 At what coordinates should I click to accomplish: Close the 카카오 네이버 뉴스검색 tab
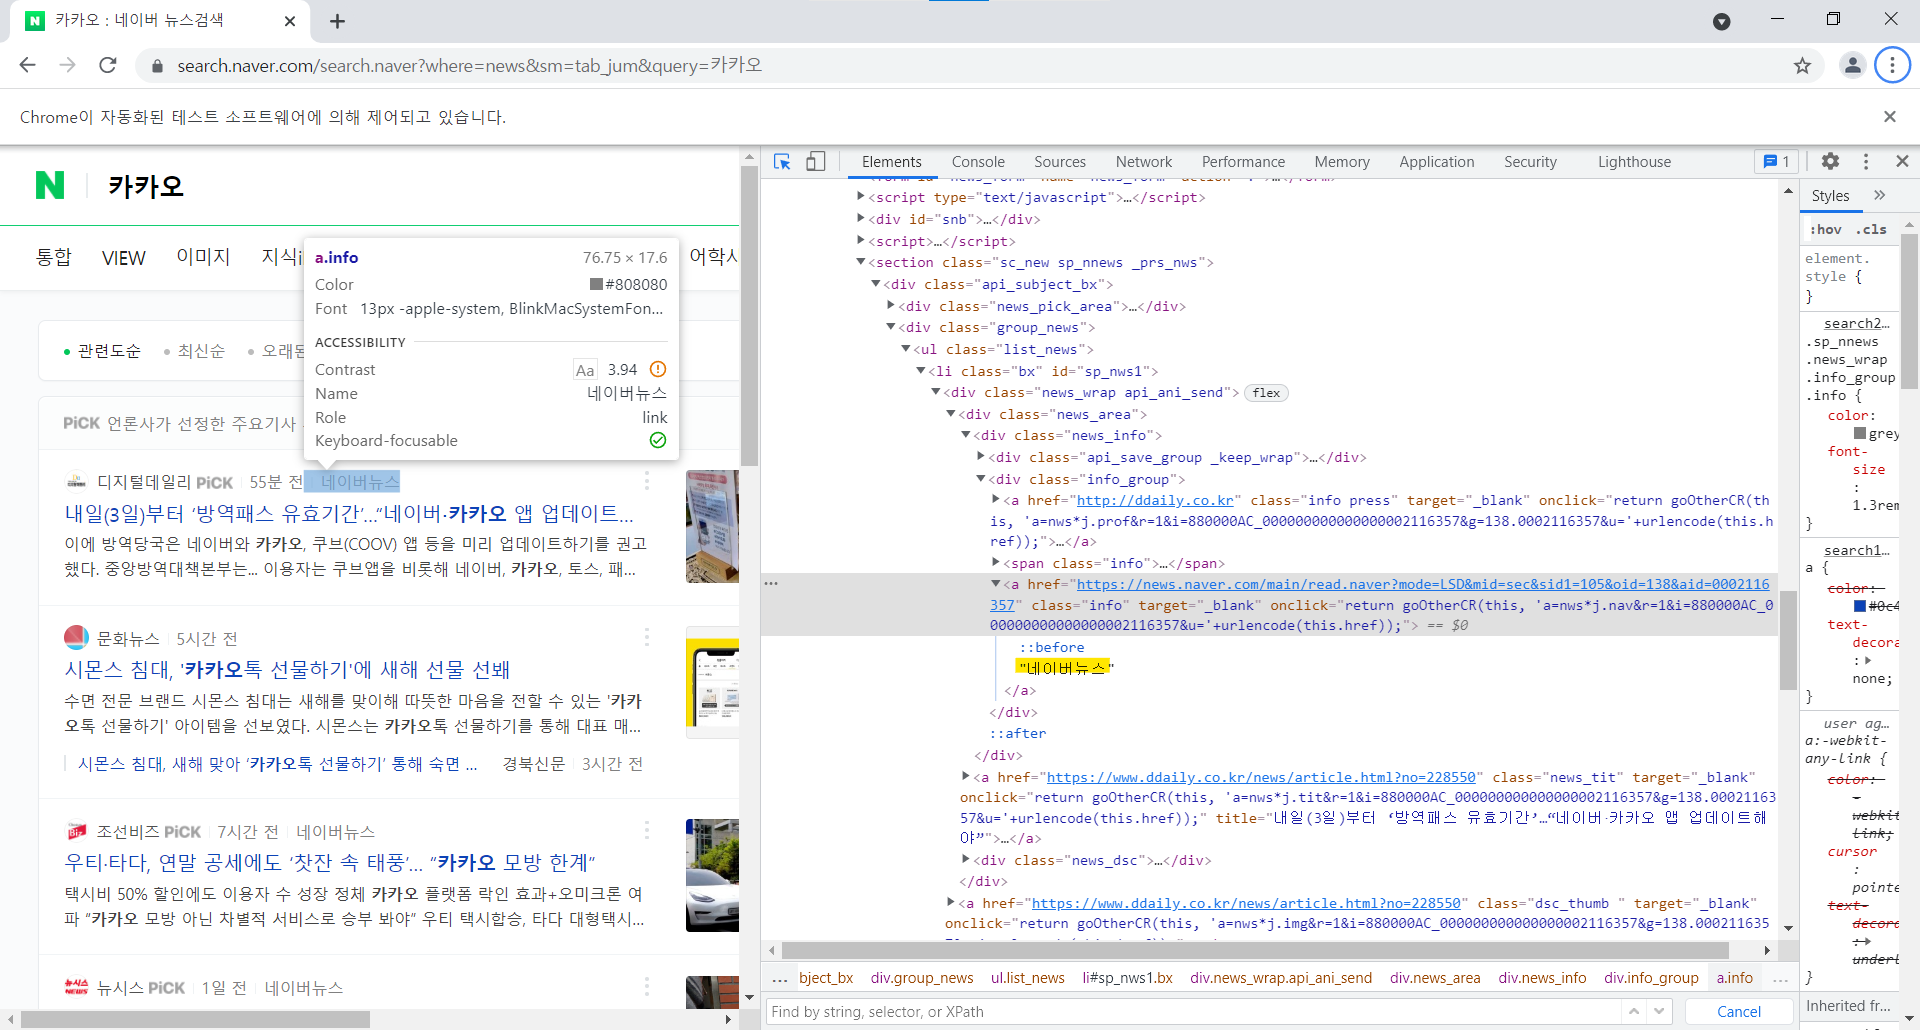(290, 21)
